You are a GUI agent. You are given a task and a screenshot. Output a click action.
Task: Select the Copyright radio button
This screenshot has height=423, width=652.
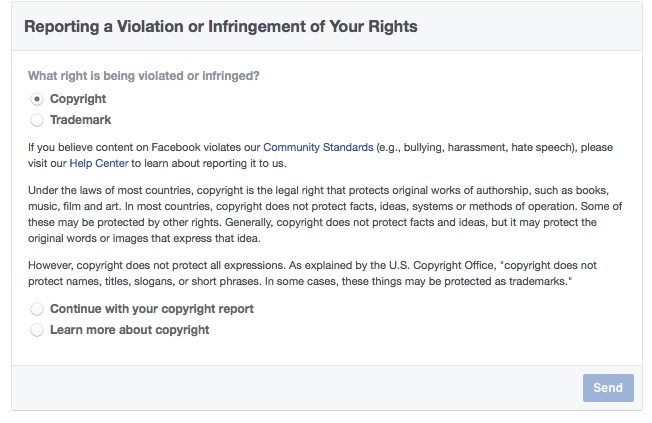click(x=37, y=99)
